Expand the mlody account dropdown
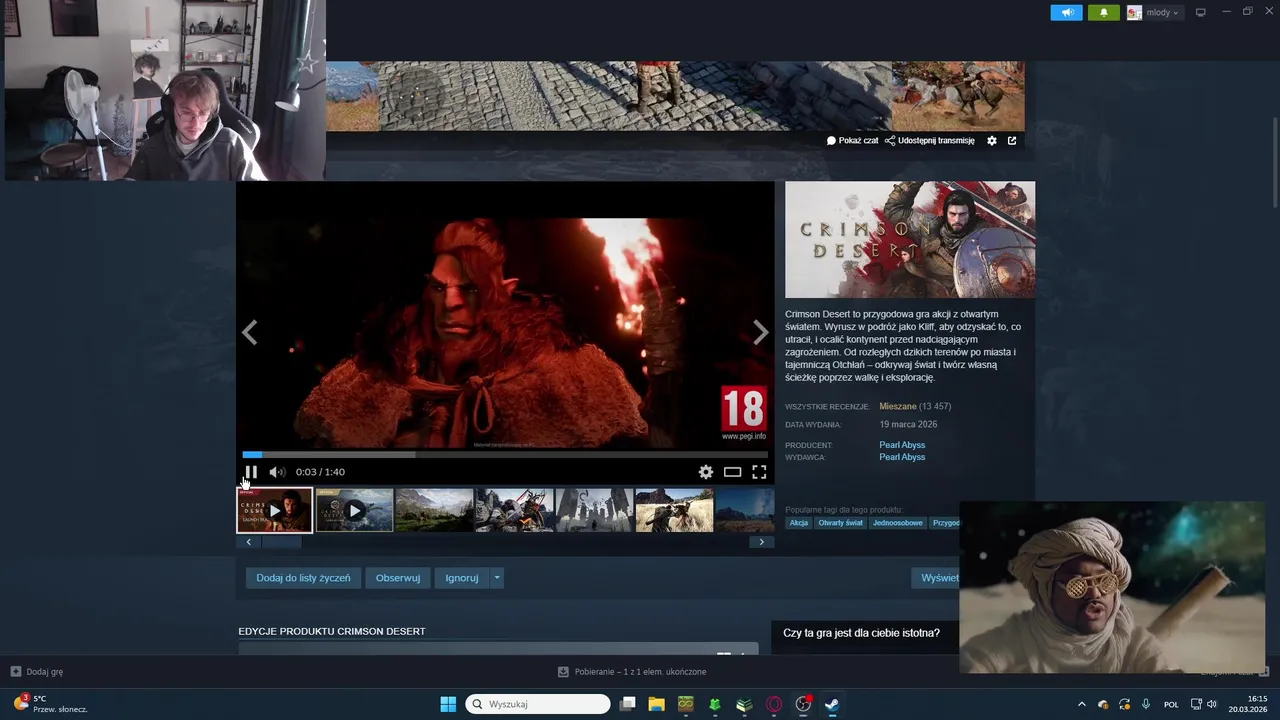The height and width of the screenshot is (720, 1280). (x=1162, y=12)
